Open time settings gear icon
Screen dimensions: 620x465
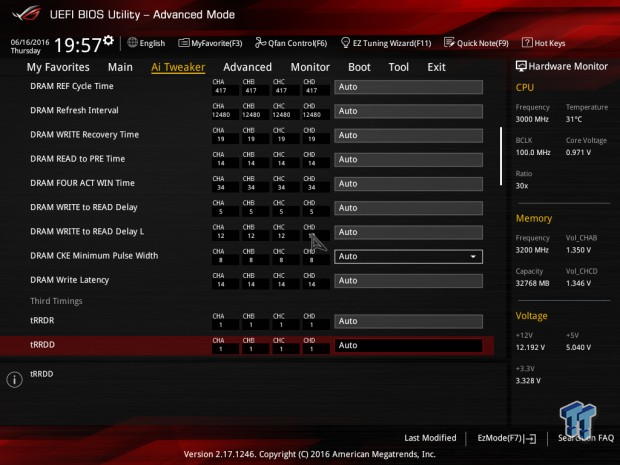[x=108, y=40]
